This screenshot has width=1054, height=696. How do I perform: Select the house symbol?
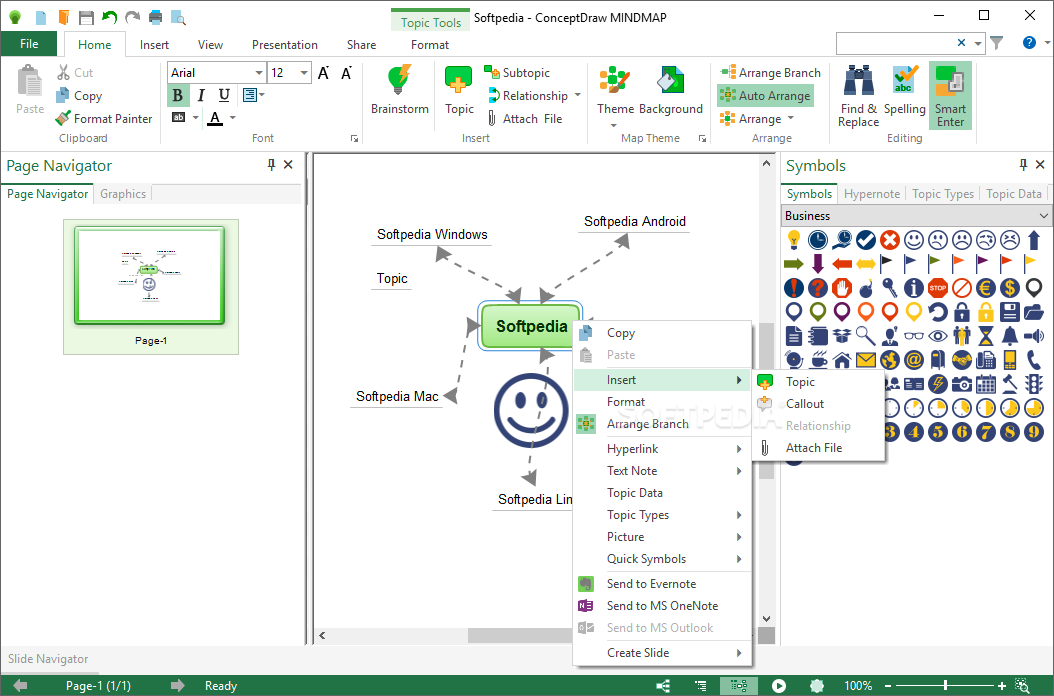click(842, 360)
